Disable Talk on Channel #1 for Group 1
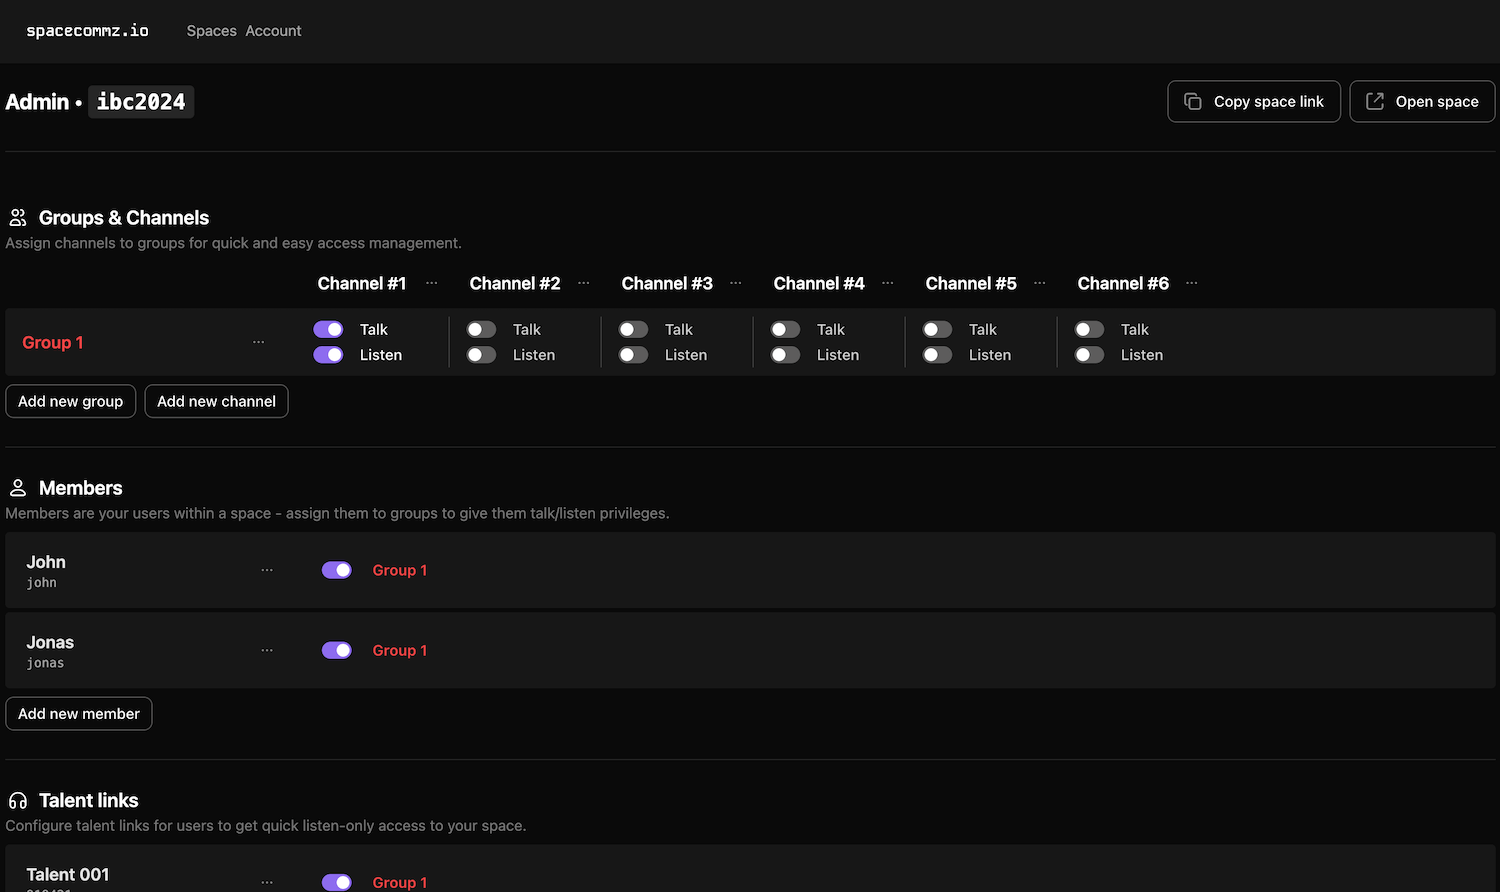This screenshot has width=1500, height=892. [328, 329]
